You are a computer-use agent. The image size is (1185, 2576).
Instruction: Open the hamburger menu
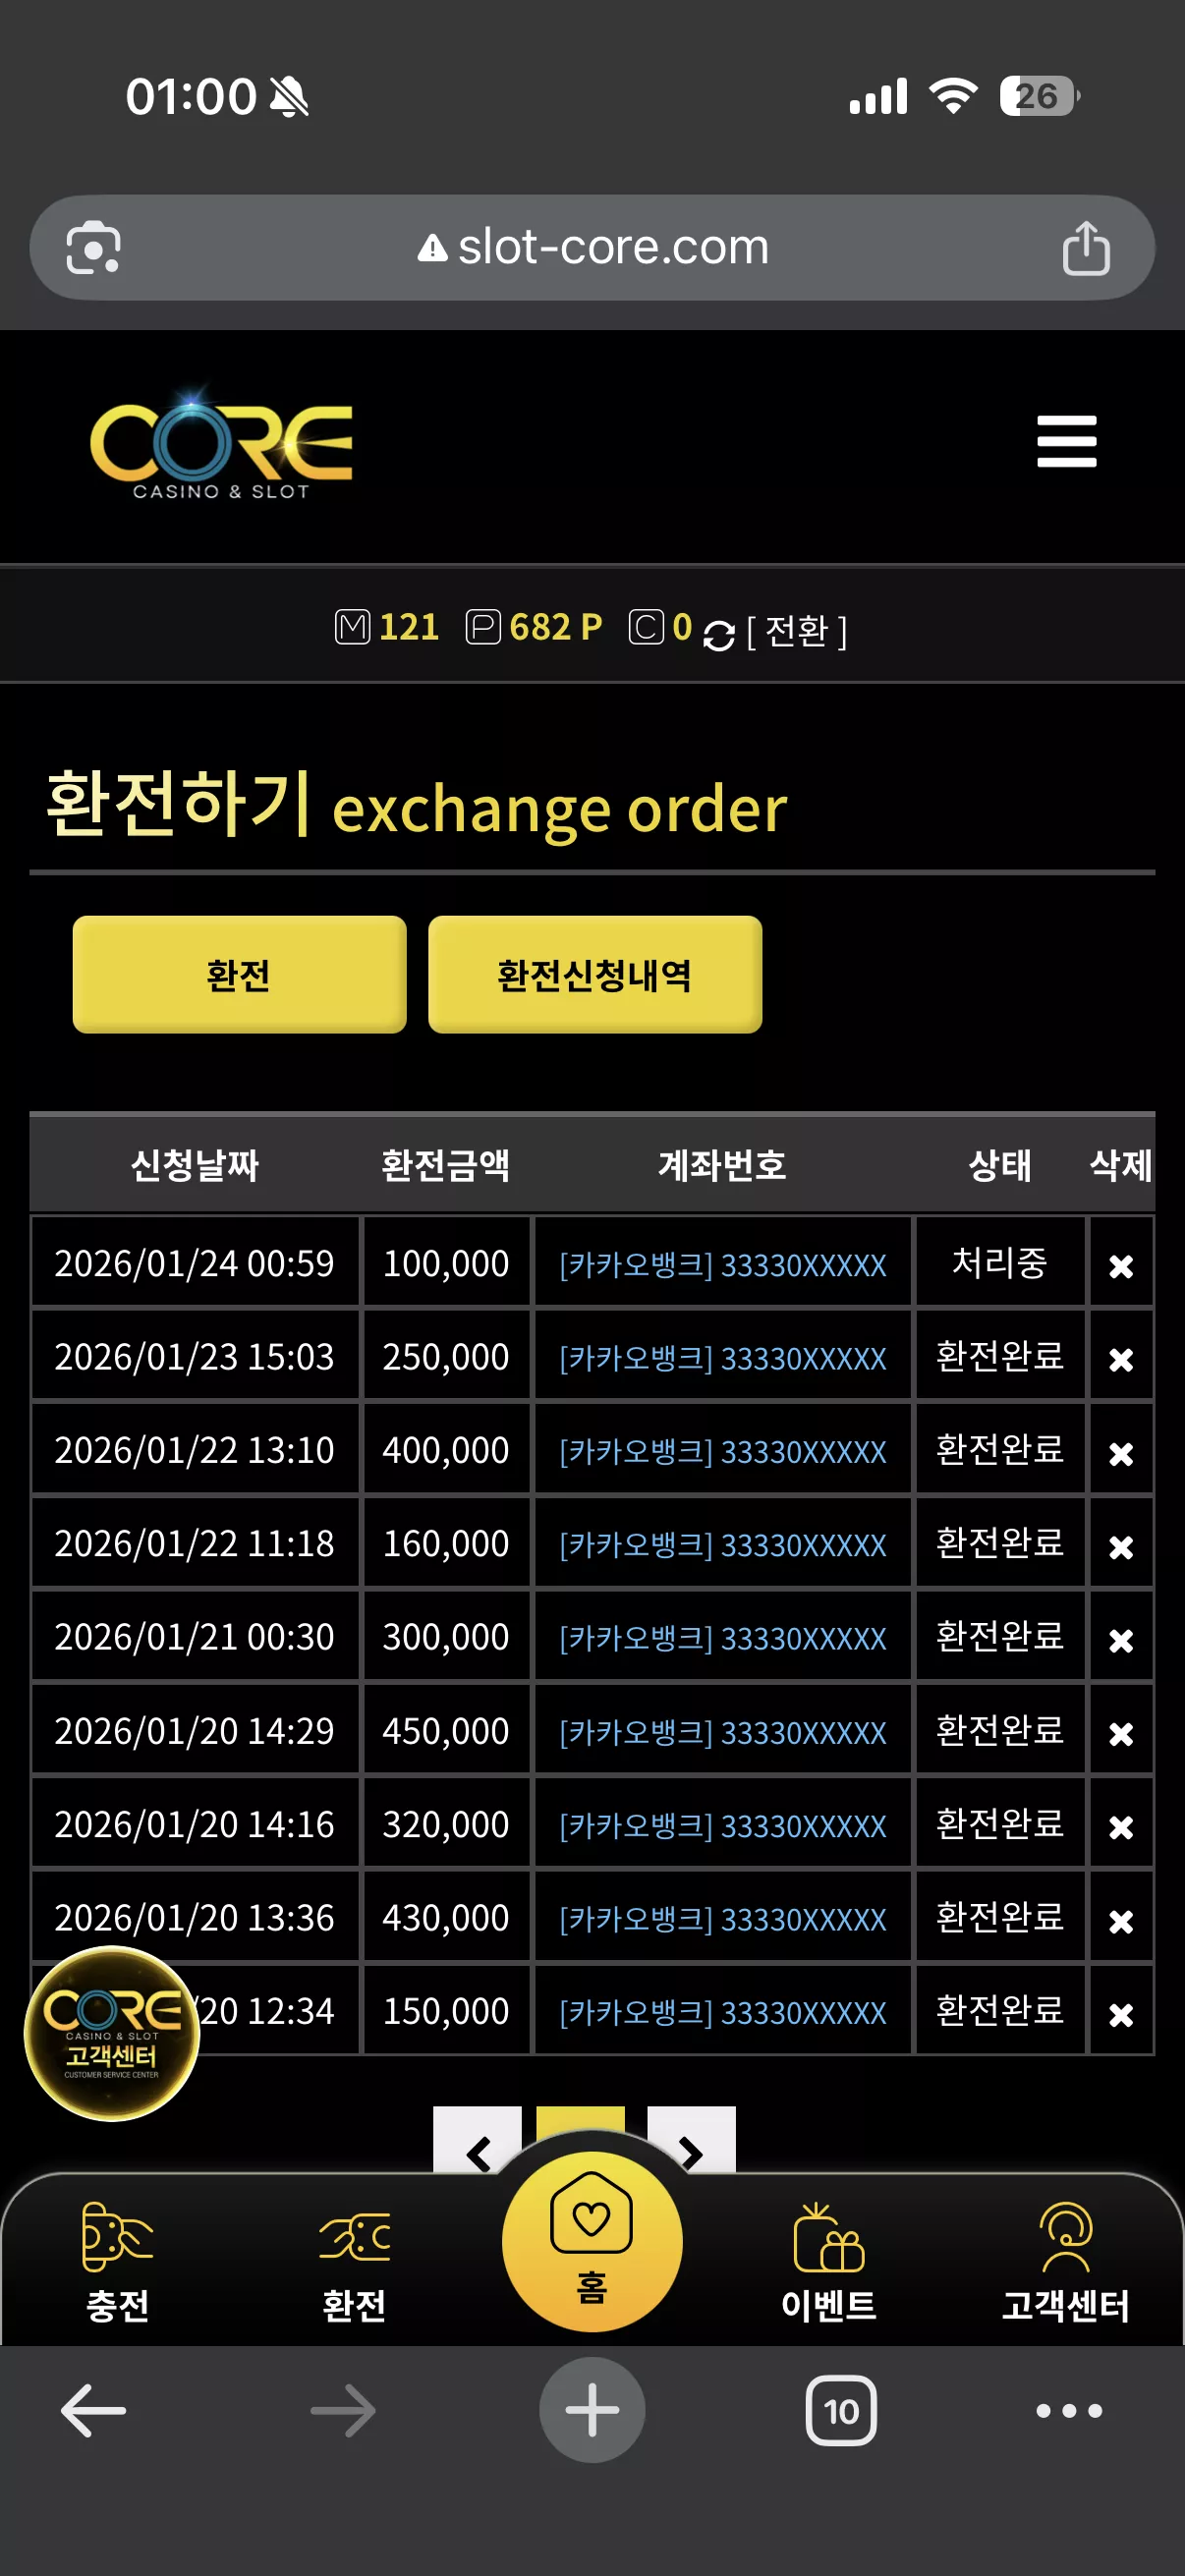pyautogui.click(x=1066, y=441)
